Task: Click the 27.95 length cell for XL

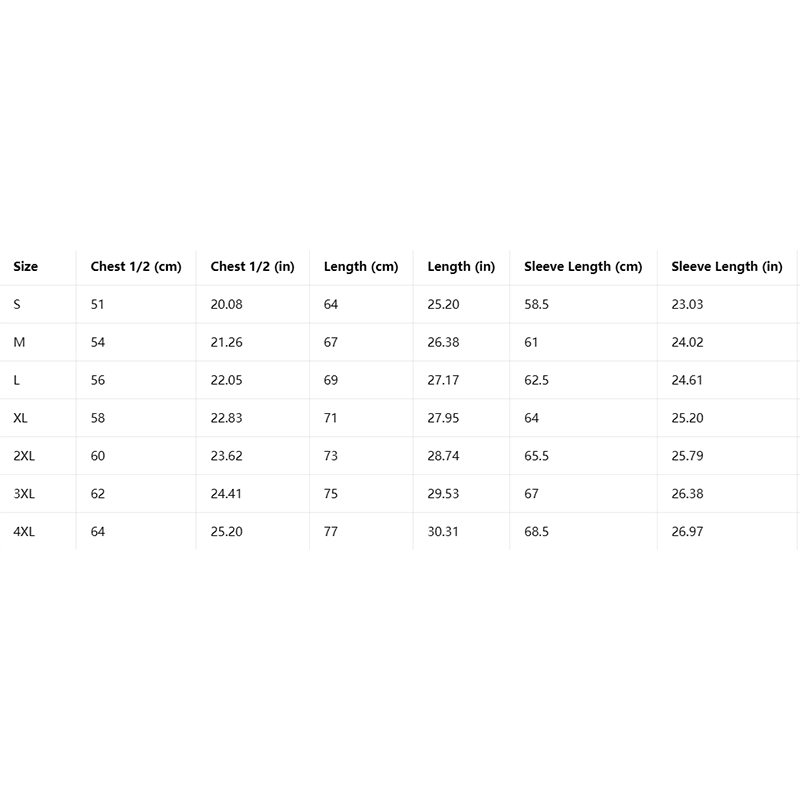Action: click(x=443, y=418)
